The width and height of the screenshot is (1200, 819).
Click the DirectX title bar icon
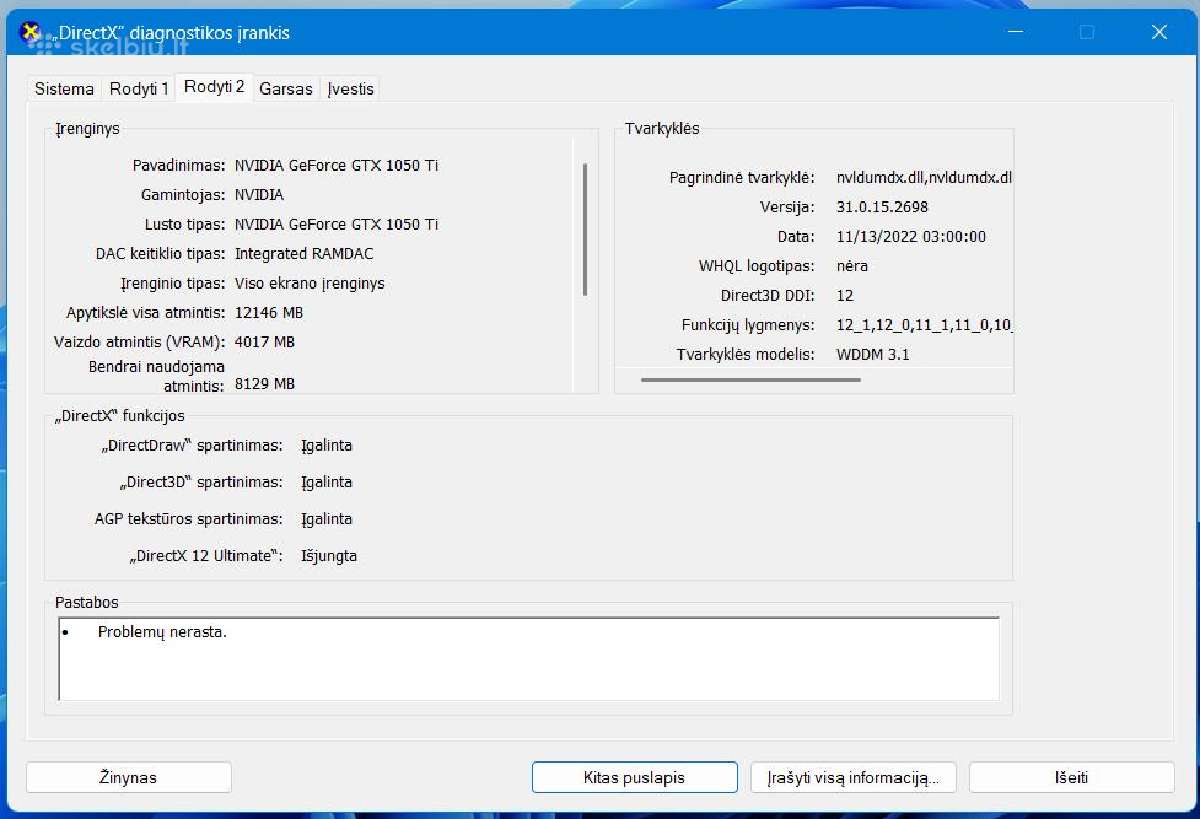pyautogui.click(x=32, y=32)
